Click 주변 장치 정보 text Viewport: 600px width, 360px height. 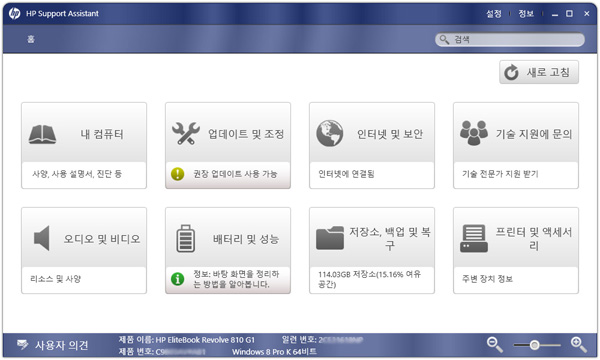488,279
